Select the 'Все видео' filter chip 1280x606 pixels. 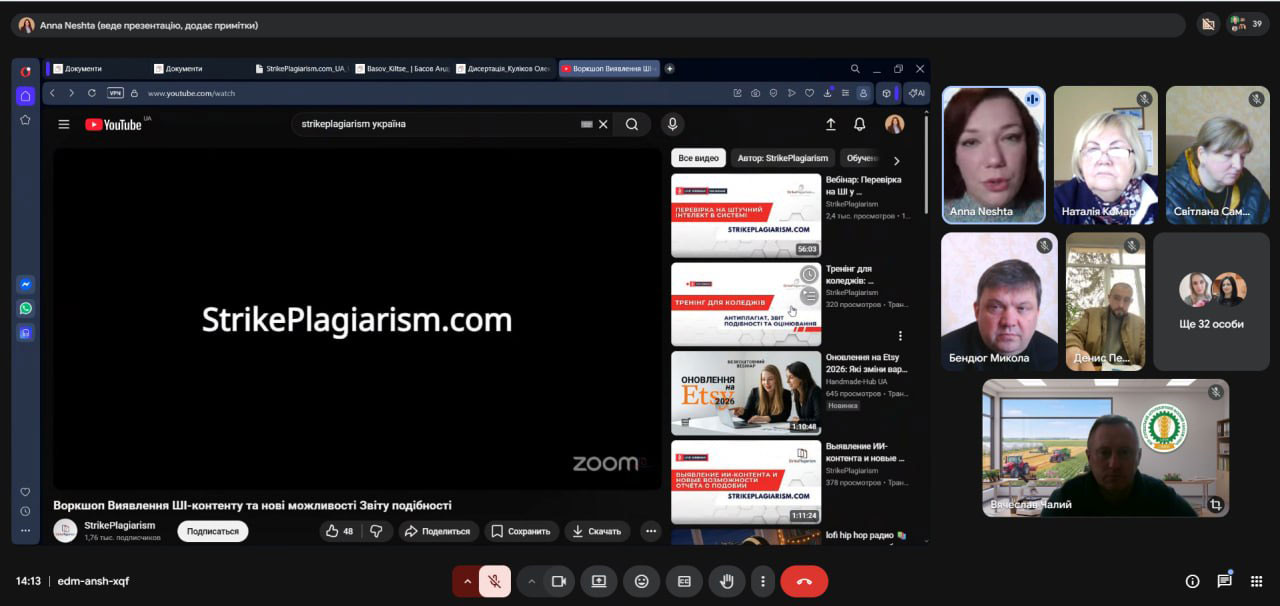pyautogui.click(x=698, y=158)
